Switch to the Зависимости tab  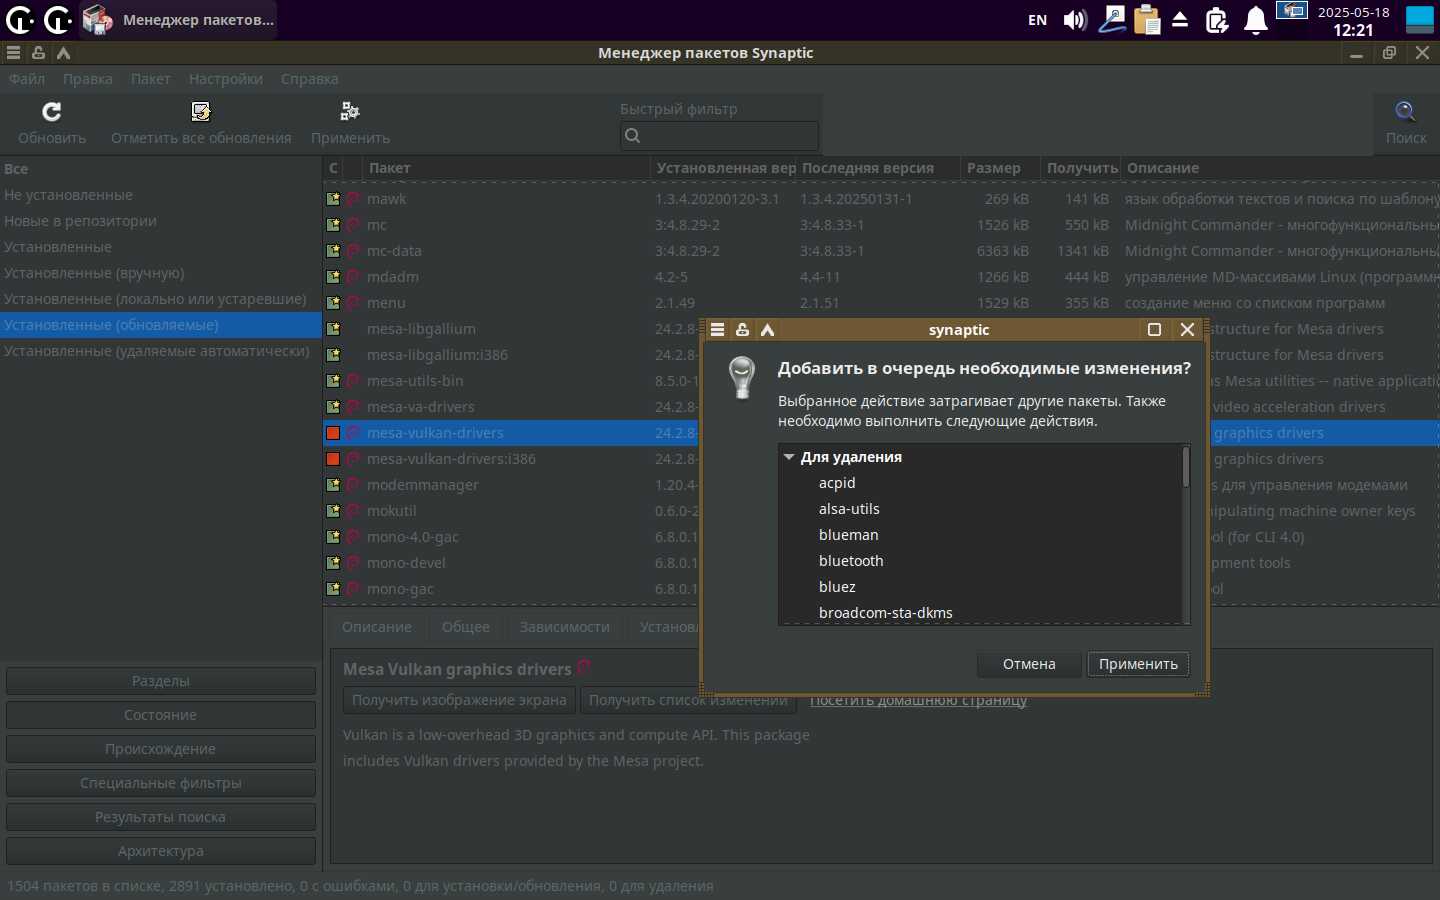564,627
